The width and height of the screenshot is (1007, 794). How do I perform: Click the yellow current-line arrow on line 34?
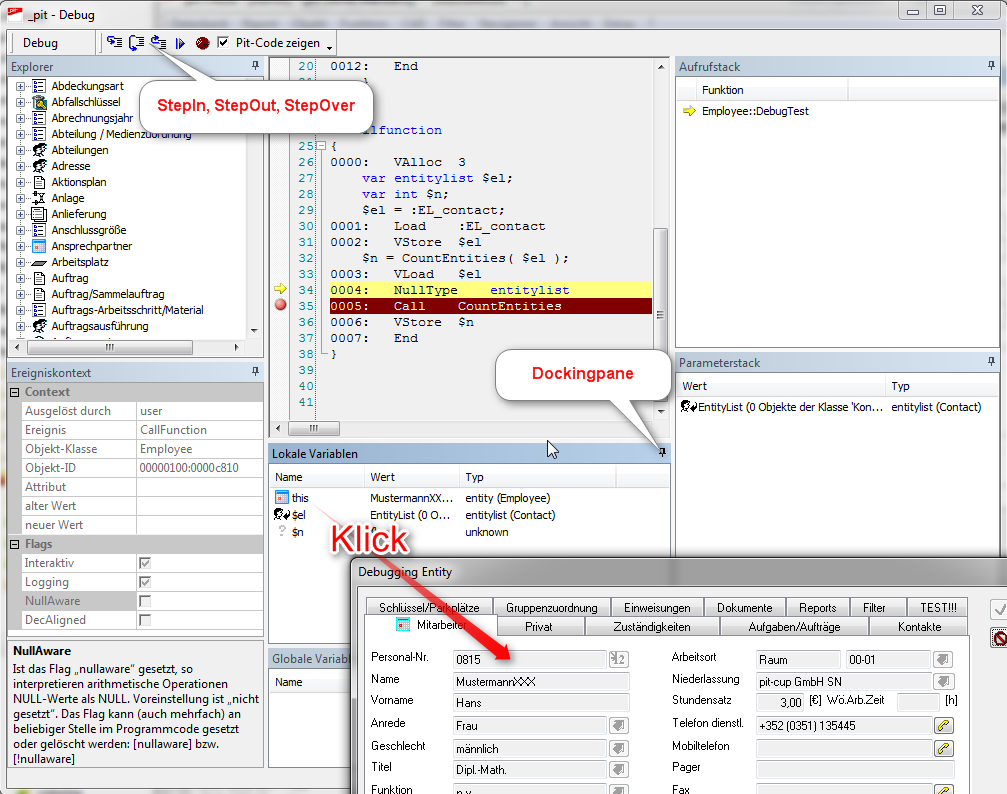280,289
